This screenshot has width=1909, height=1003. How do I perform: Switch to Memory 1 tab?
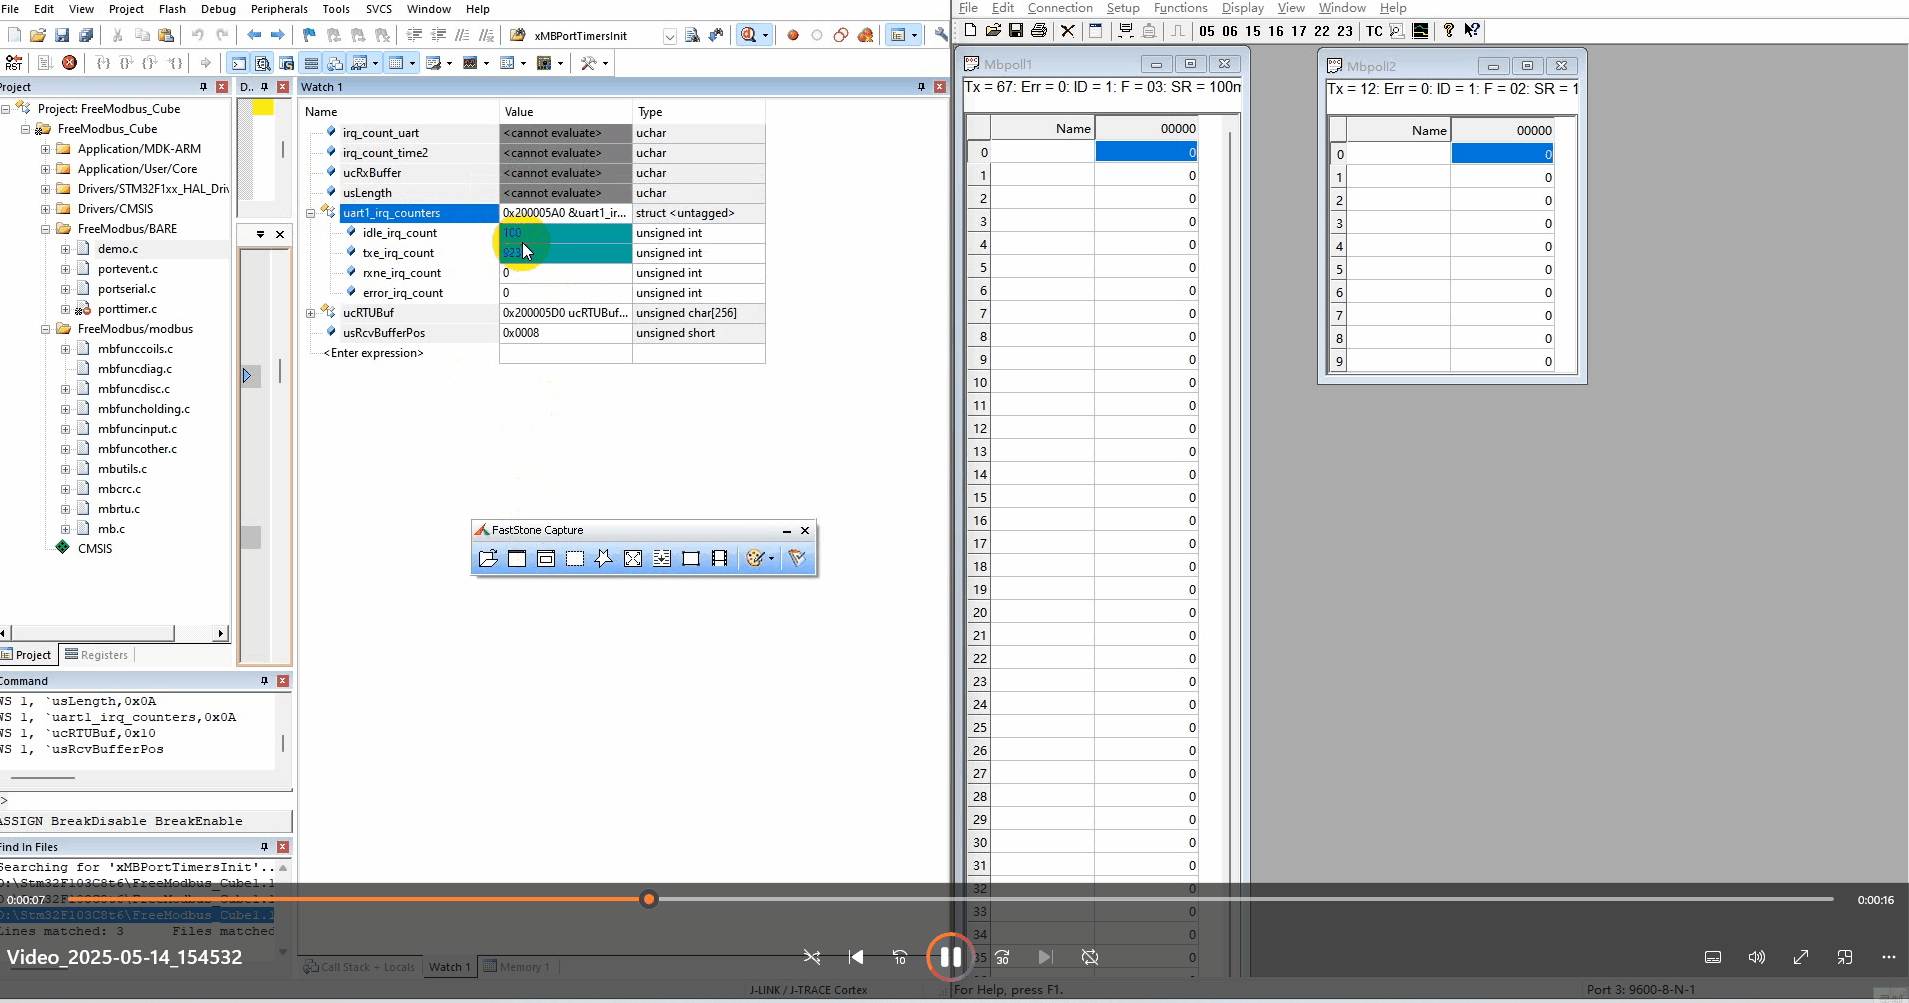(x=516, y=967)
